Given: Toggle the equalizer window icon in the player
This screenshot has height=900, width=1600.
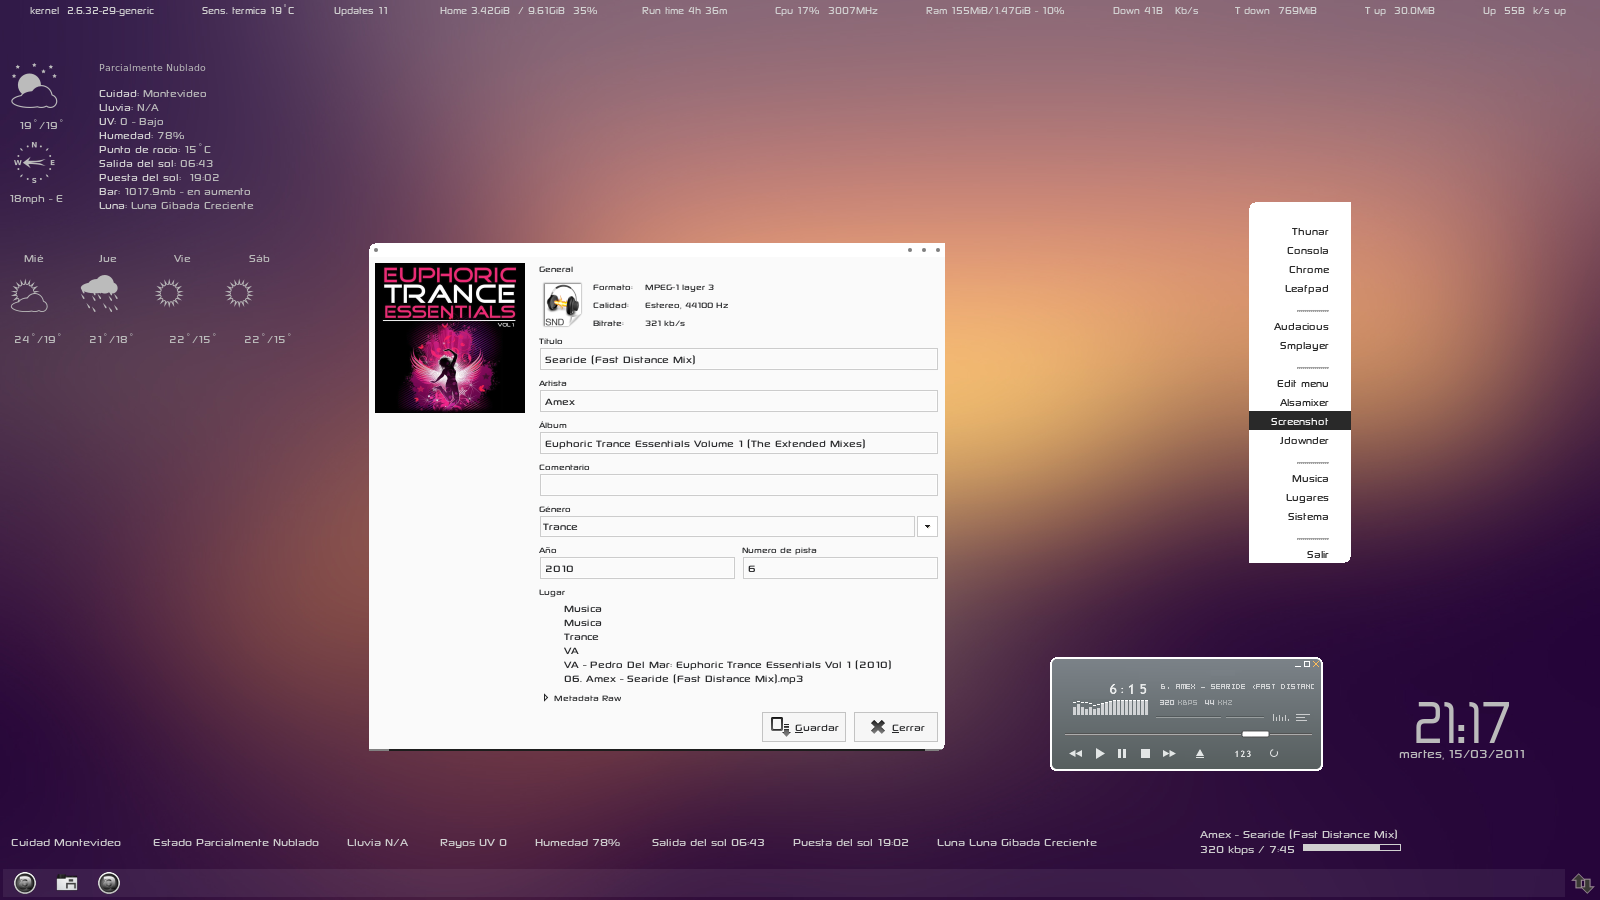Looking at the screenshot, I should pos(1281,718).
